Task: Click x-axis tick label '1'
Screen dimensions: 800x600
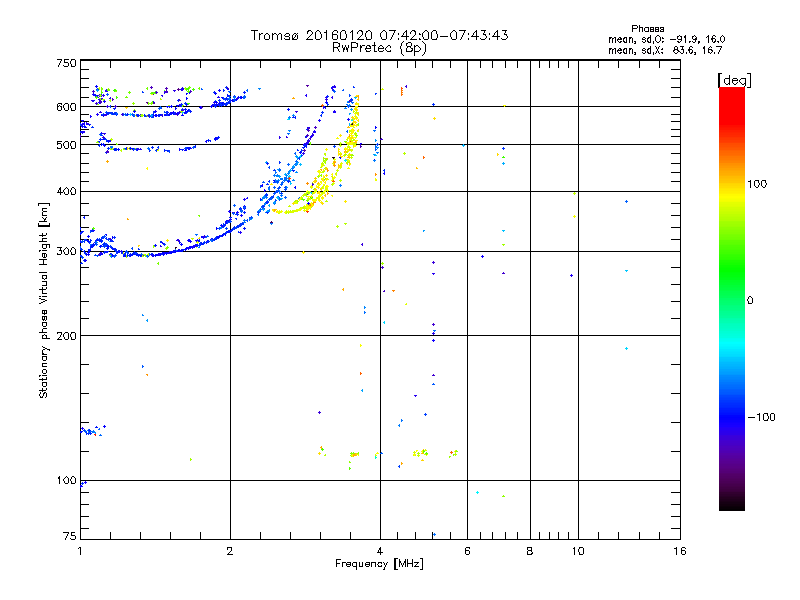Action: click(x=80, y=551)
